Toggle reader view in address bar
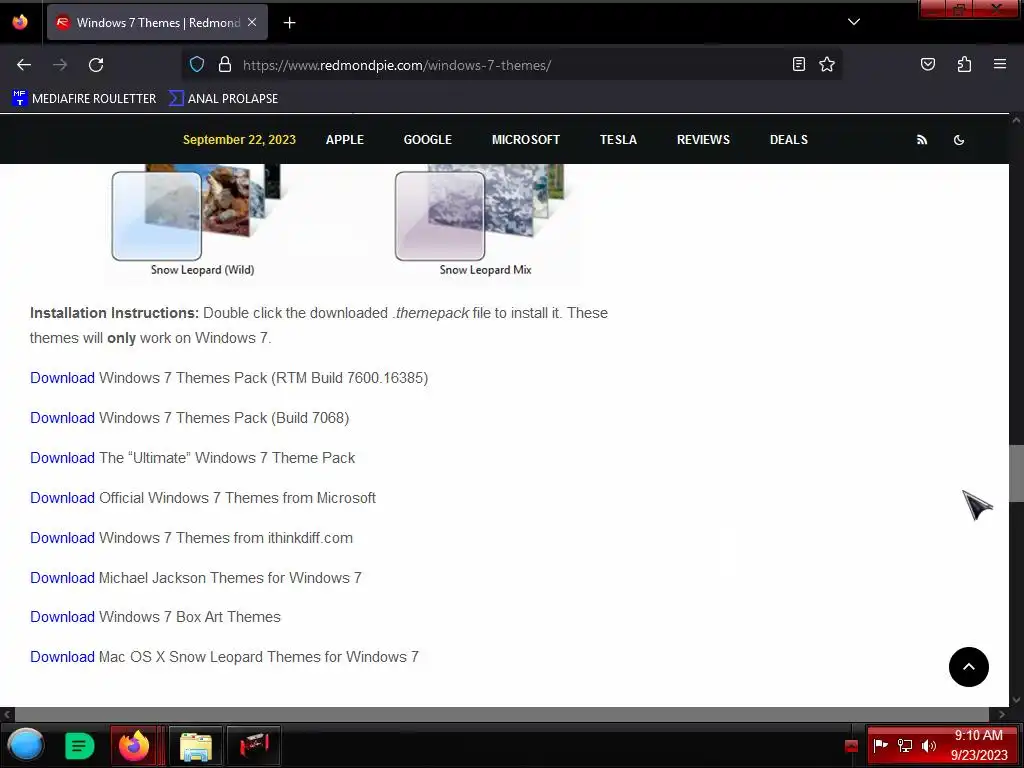Viewport: 1024px width, 768px height. [798, 64]
